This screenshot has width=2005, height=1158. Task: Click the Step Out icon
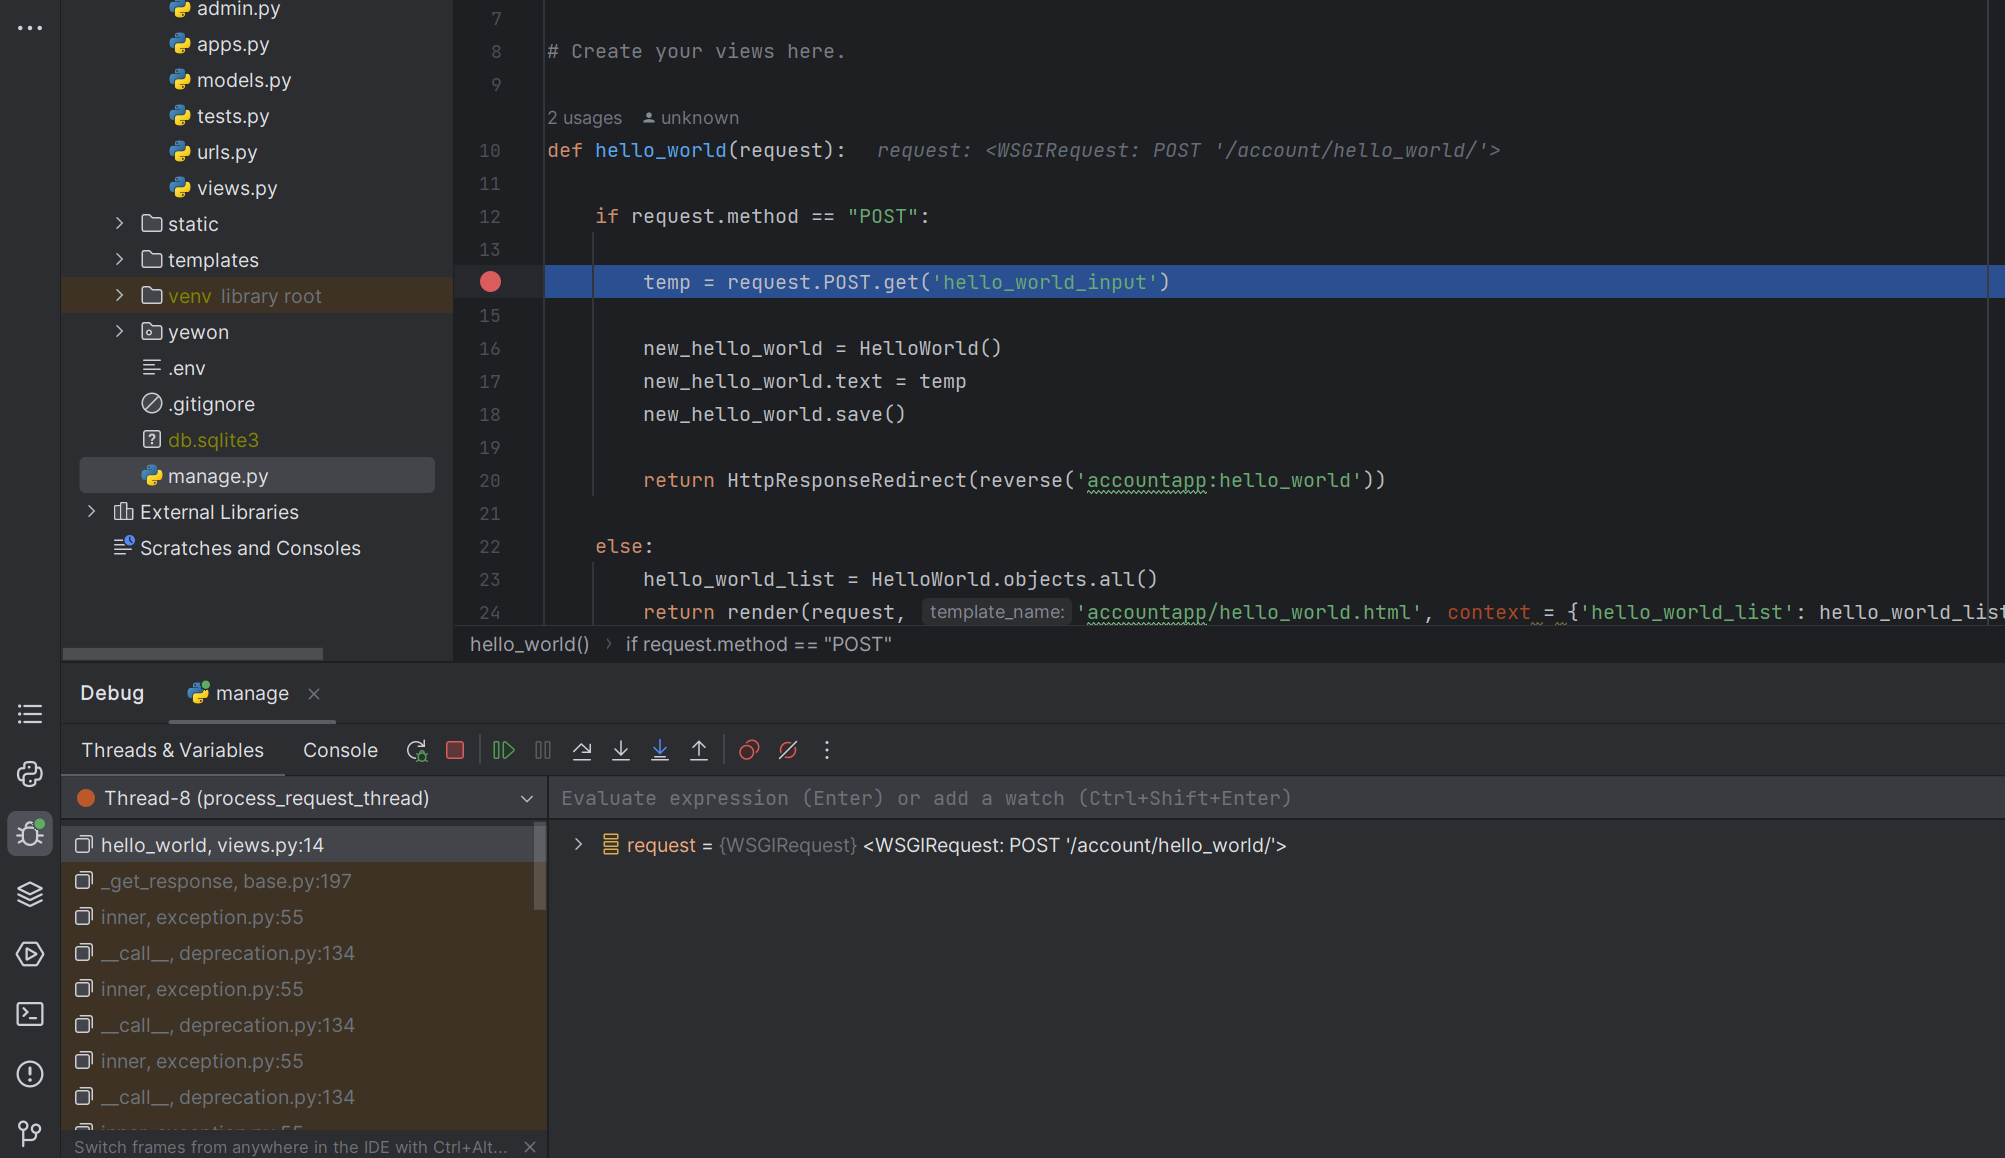(699, 750)
